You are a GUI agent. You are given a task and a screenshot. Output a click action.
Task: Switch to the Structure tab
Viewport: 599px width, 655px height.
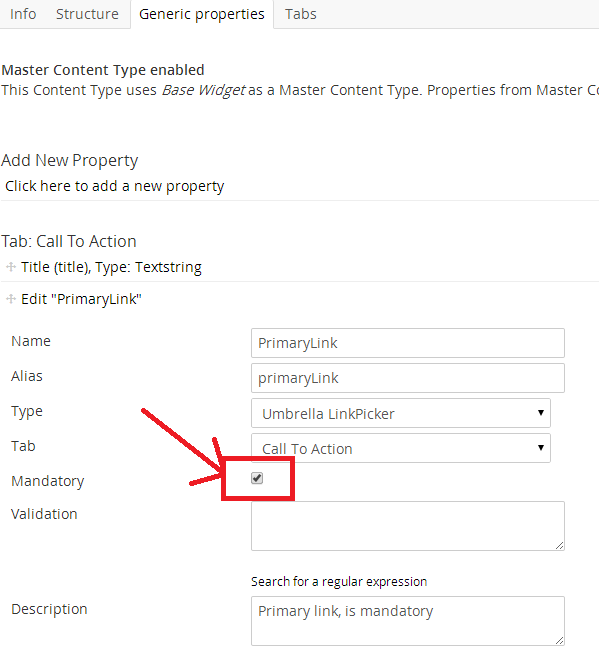87,14
